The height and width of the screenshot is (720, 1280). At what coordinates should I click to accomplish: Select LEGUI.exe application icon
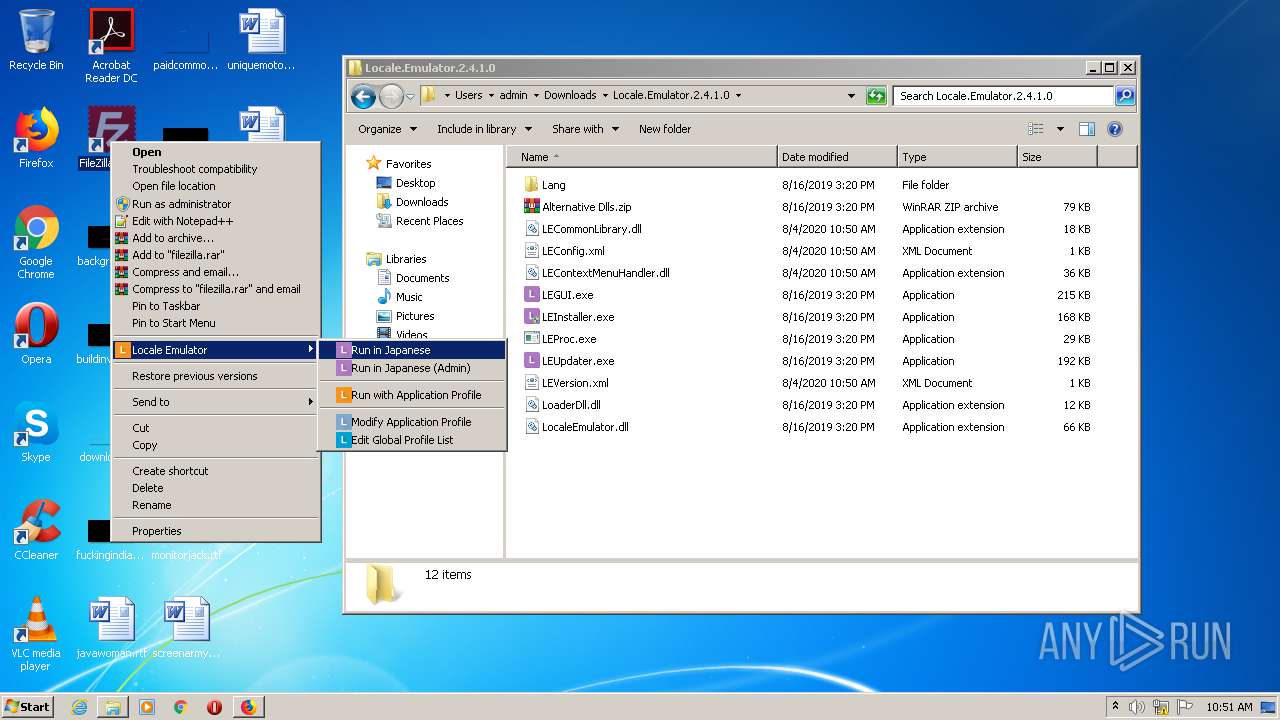532,295
